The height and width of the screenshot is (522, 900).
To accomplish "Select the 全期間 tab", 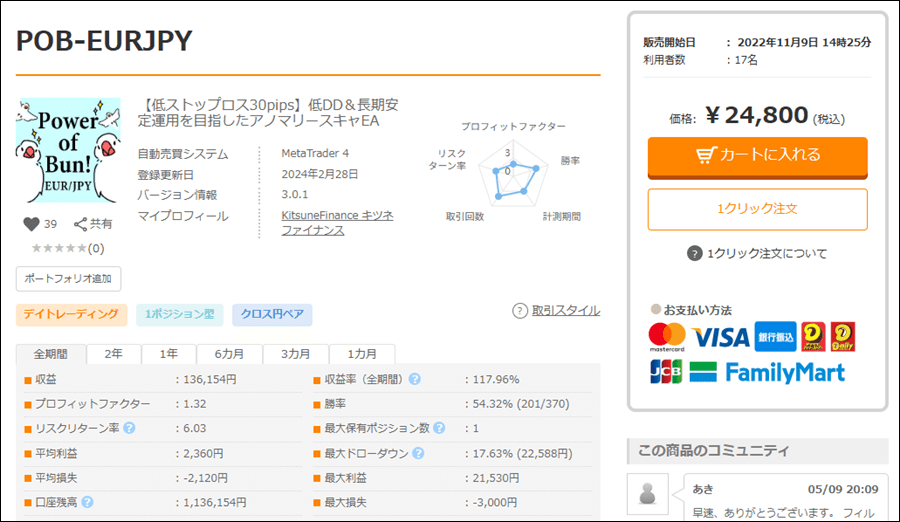I will (51, 354).
